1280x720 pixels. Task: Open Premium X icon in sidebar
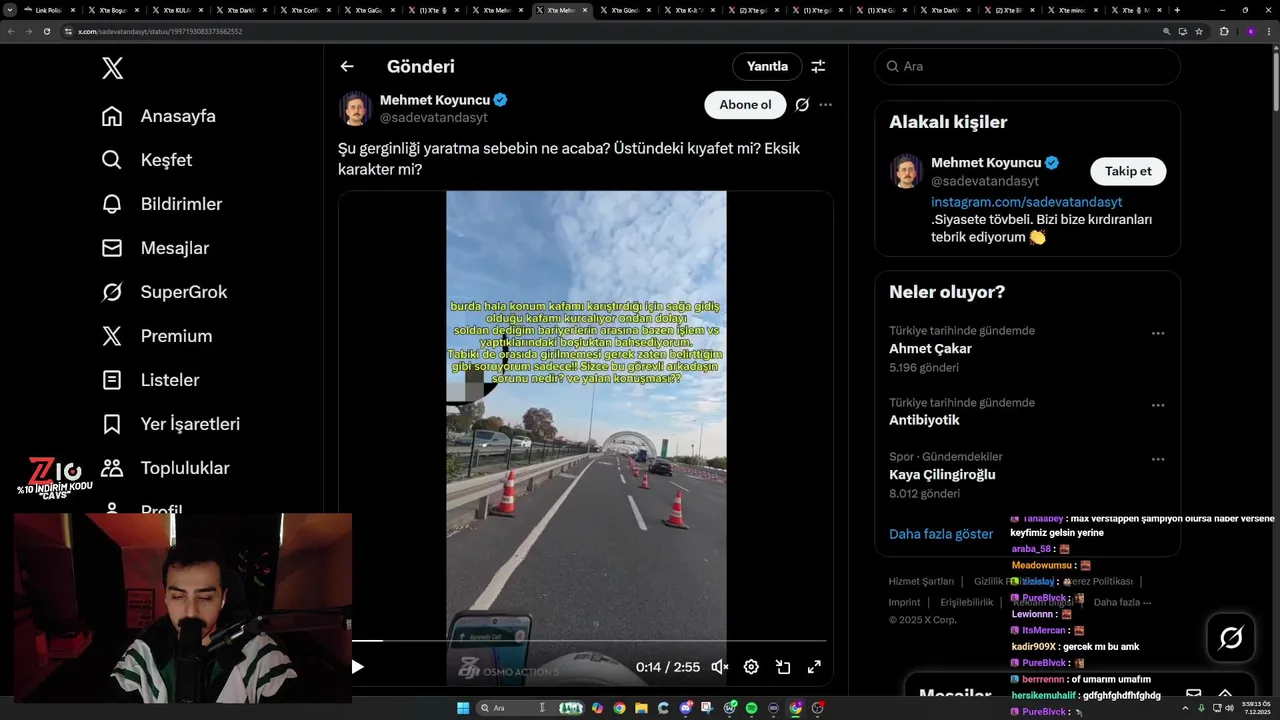112,336
